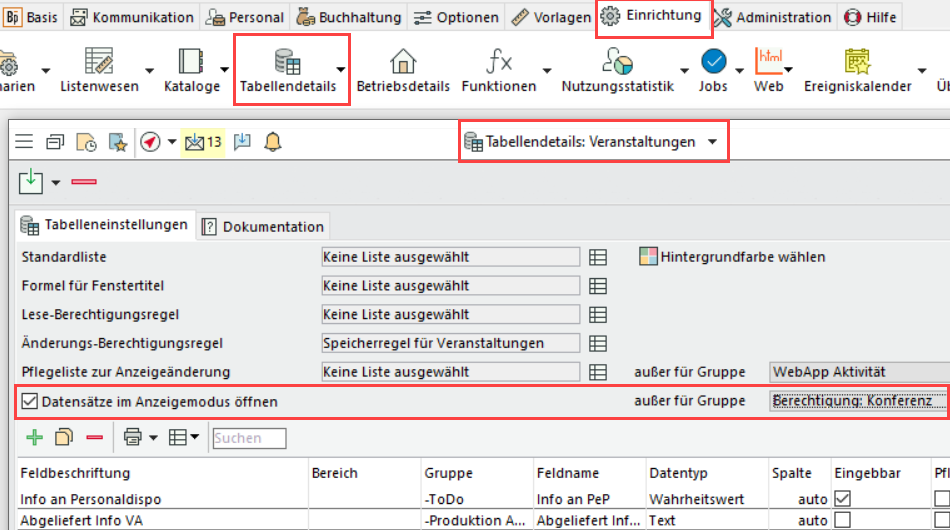
Task: Click into the Suchen search field
Action: (x=248, y=438)
